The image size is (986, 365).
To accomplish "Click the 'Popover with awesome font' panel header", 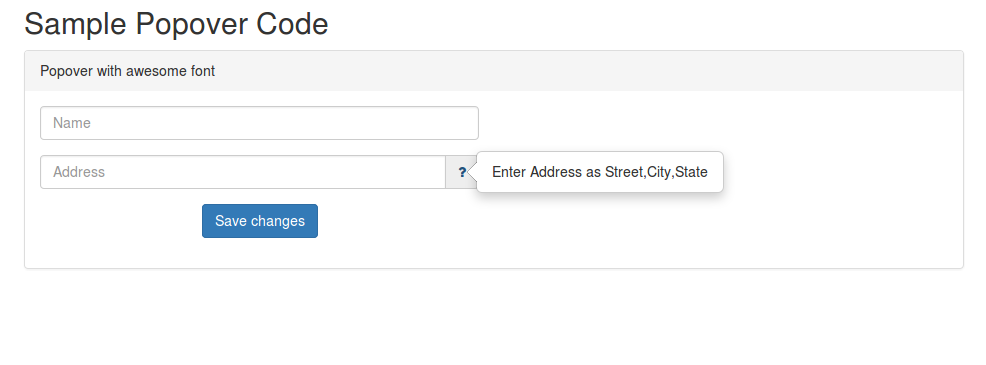I will click(x=494, y=71).
